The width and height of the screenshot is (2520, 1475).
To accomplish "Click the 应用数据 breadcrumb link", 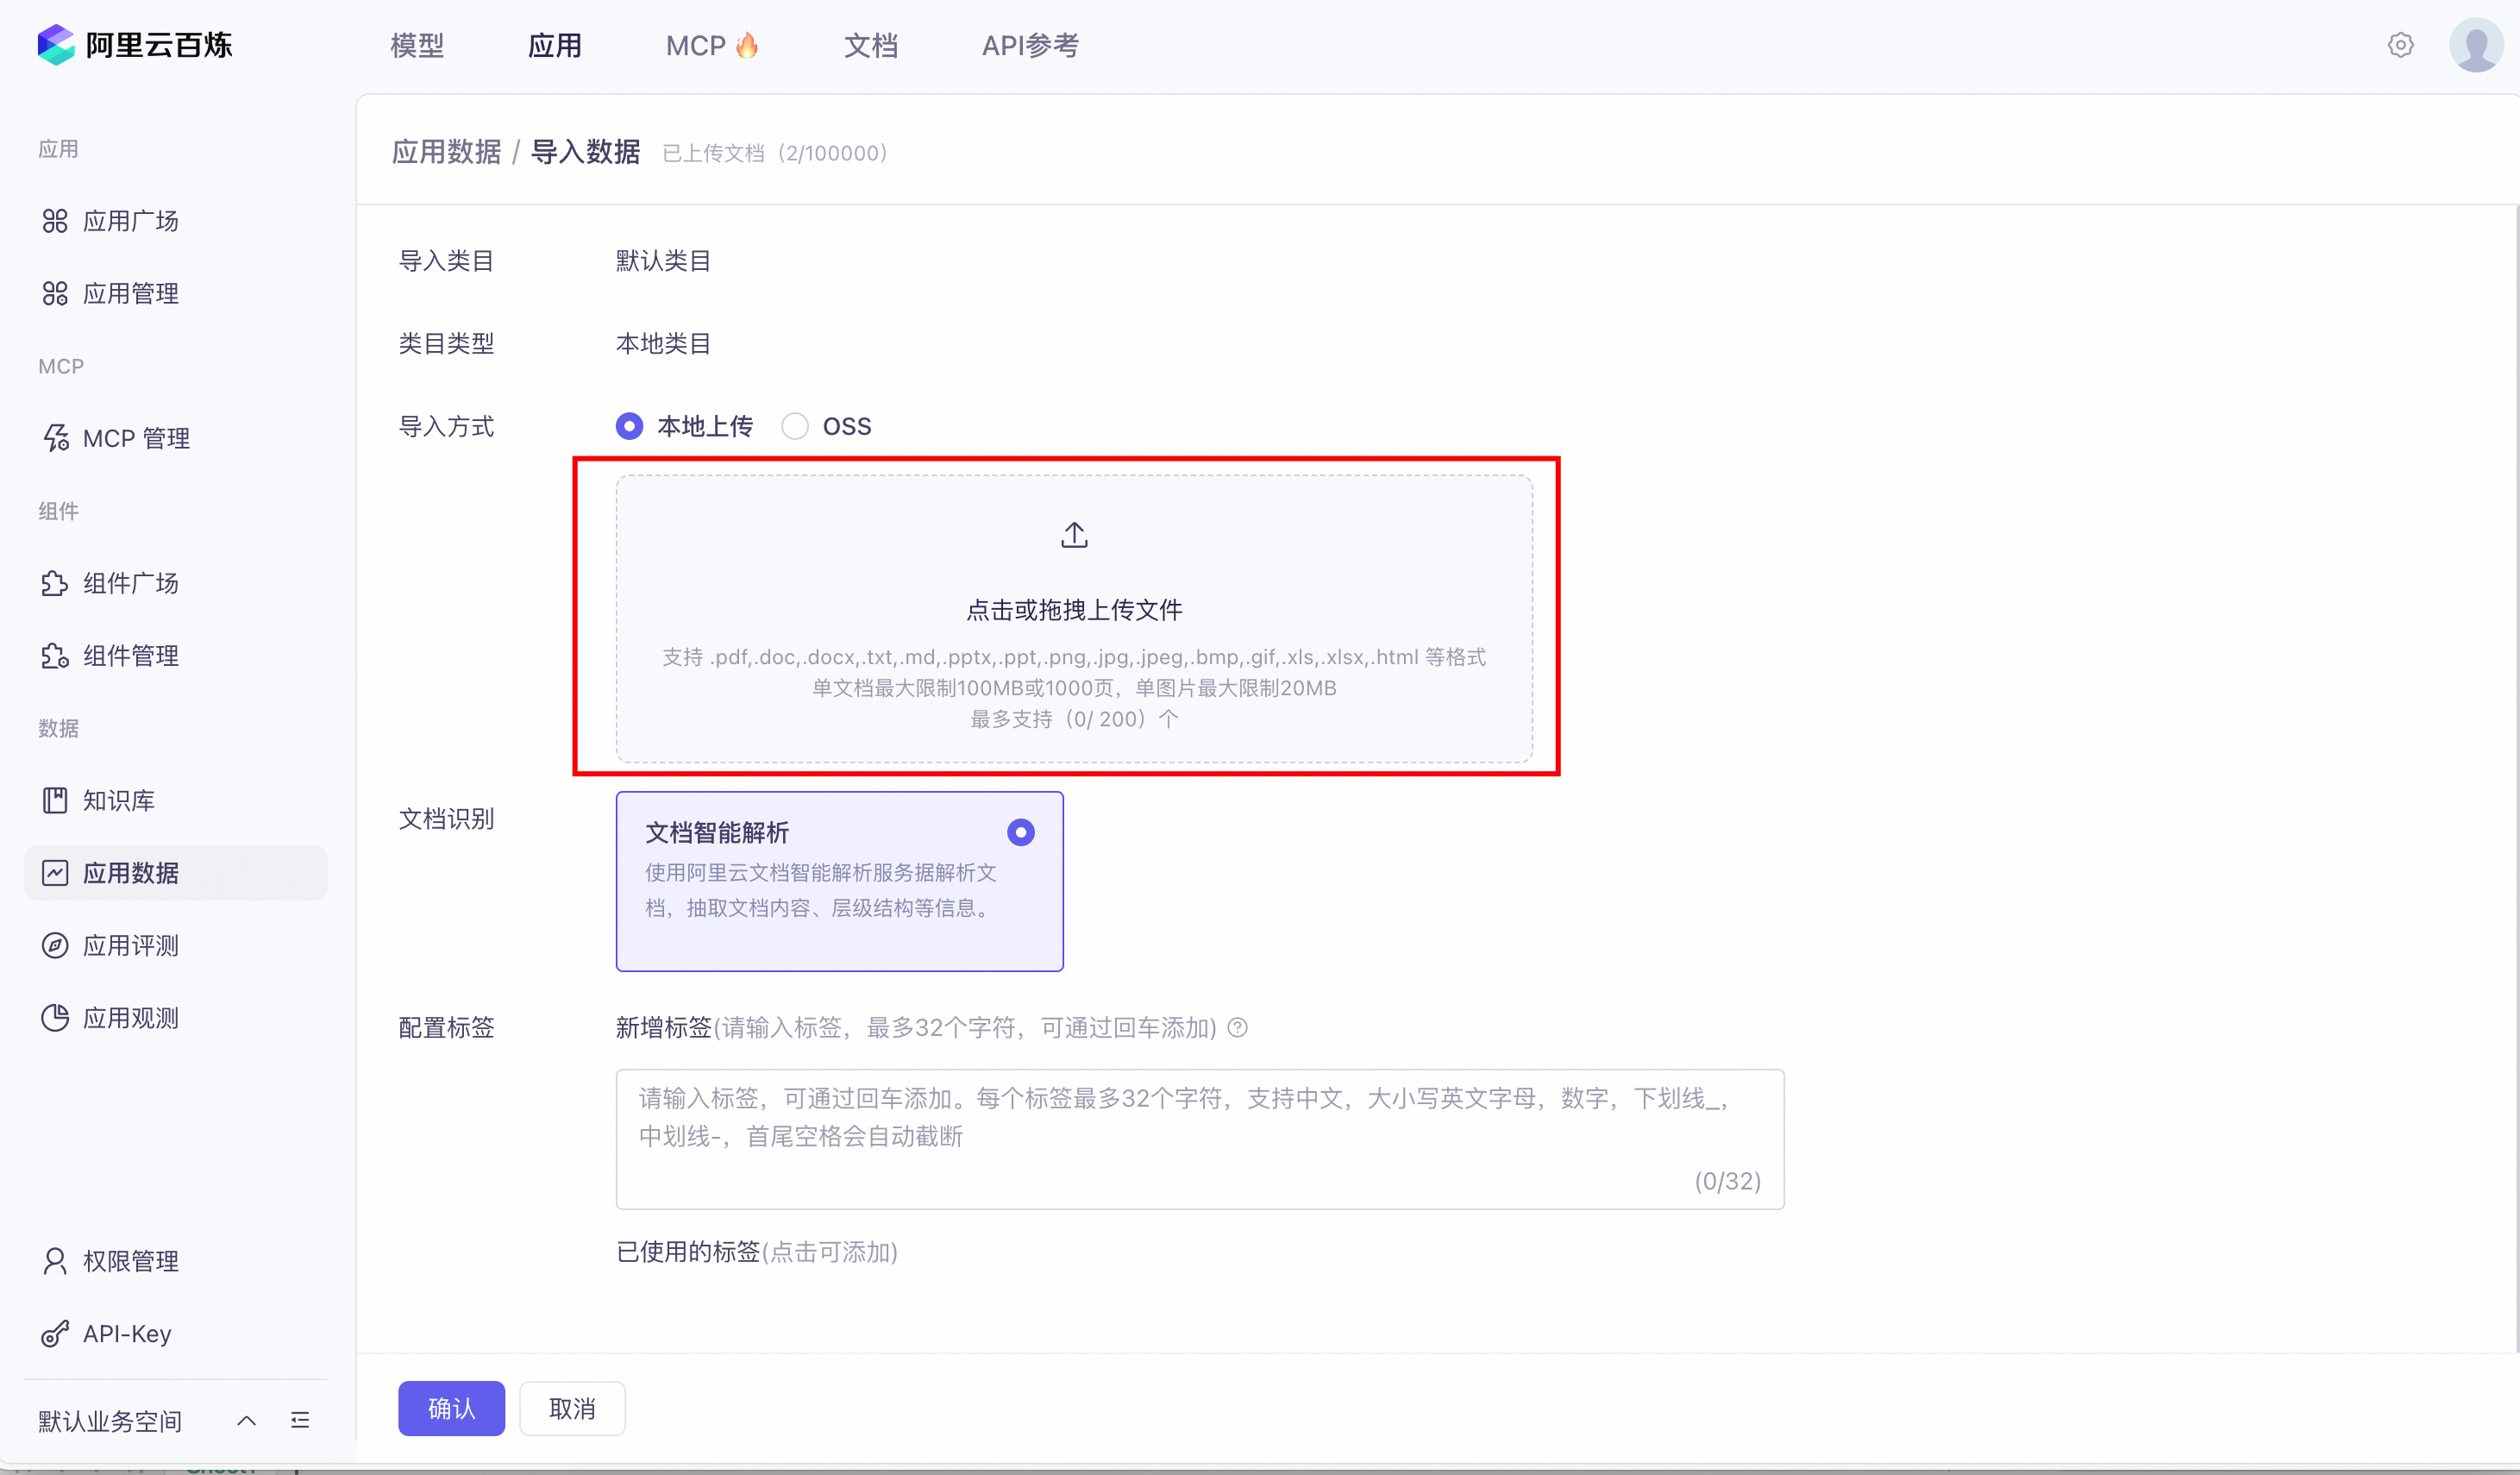I will pyautogui.click(x=446, y=152).
